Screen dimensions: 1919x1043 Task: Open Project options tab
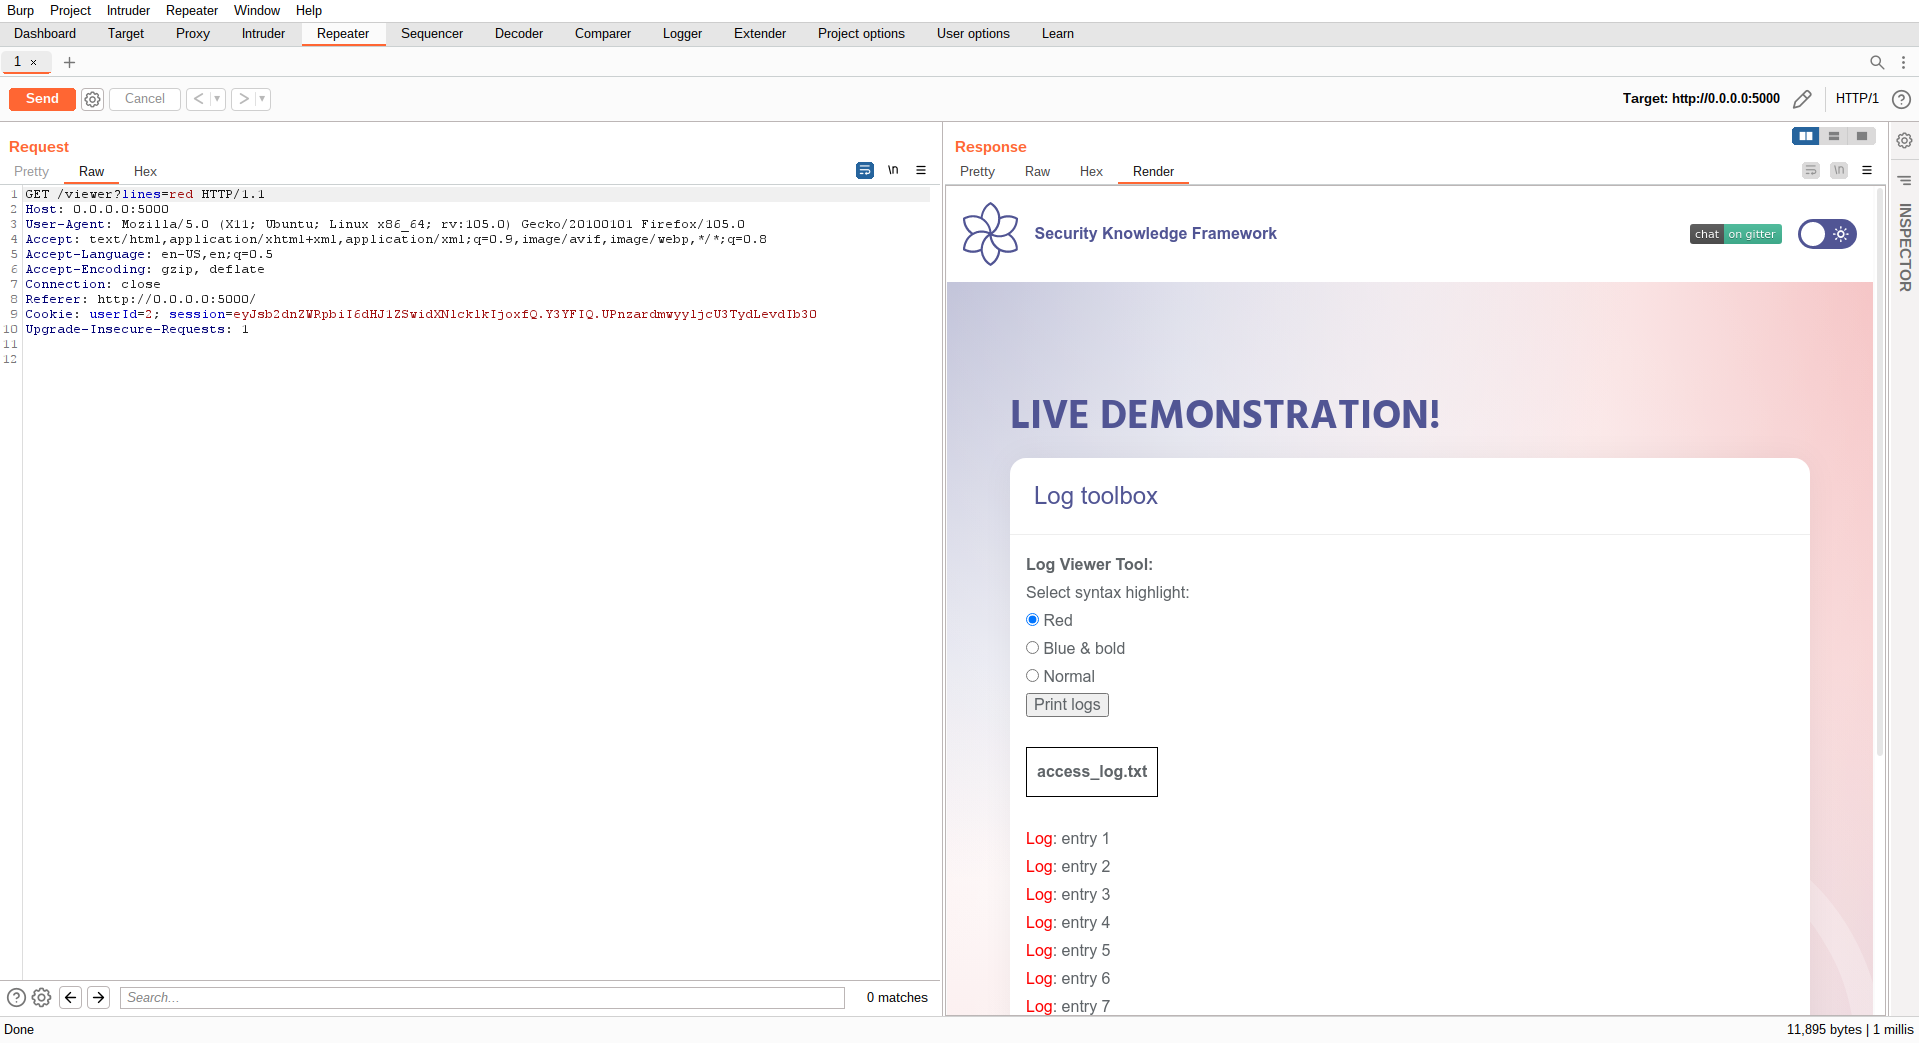[x=861, y=34]
